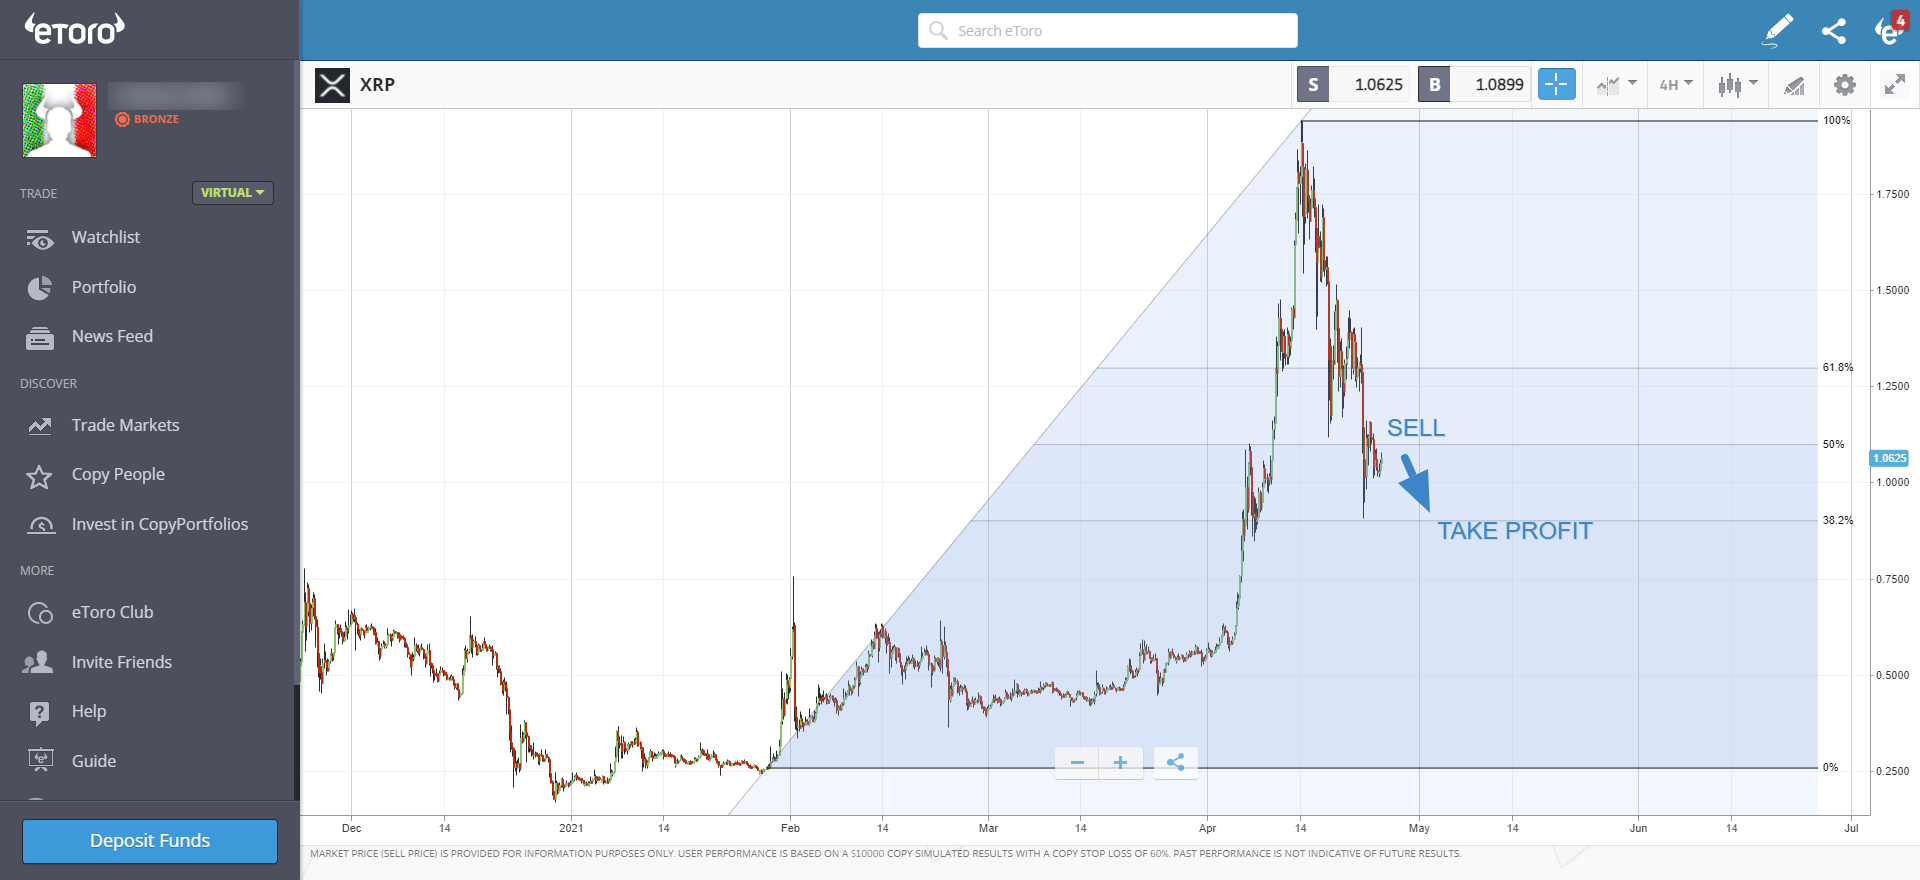
Task: Click the write post pencil icon
Action: click(x=1778, y=30)
